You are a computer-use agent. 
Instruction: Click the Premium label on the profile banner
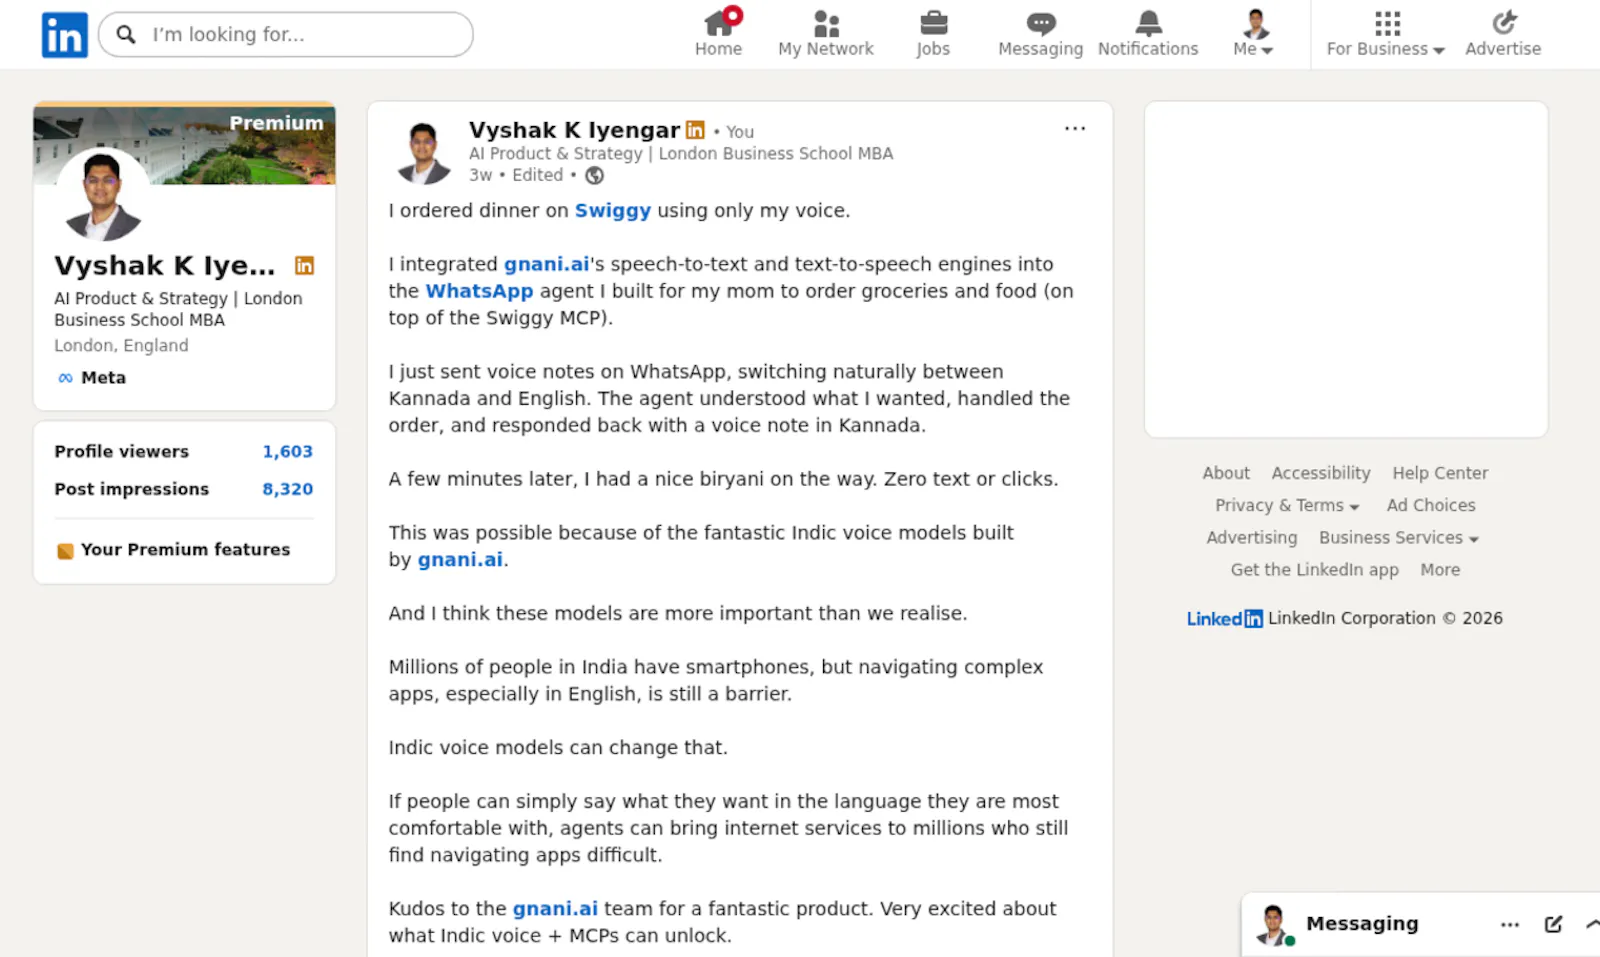point(277,123)
